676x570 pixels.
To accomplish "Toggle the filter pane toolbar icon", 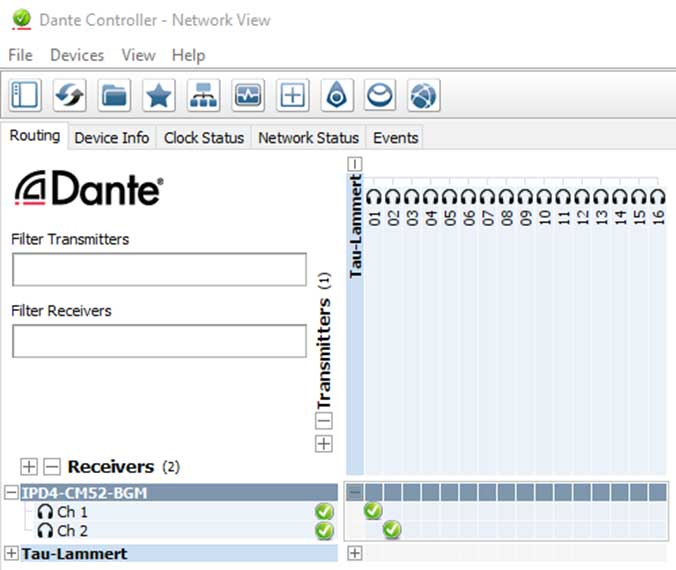I will (25, 95).
